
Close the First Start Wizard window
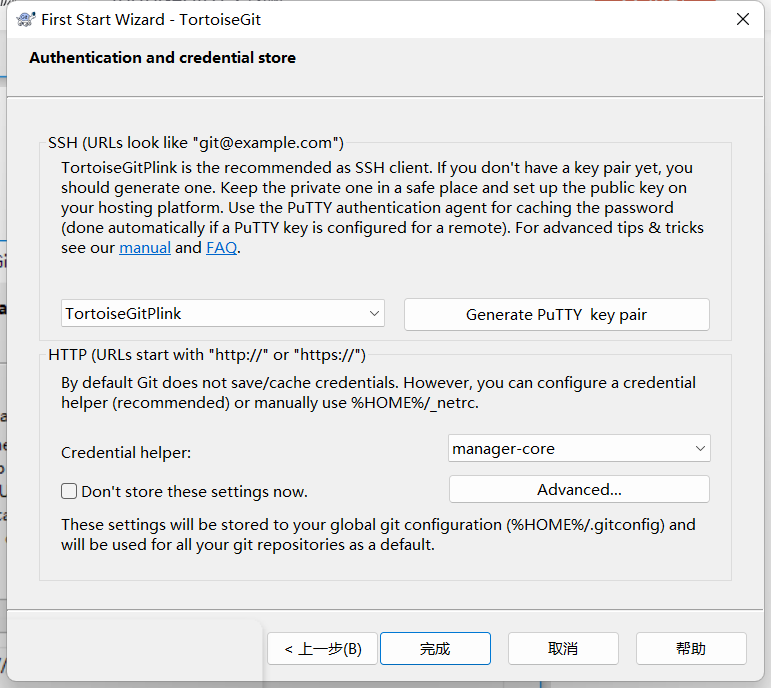coord(742,19)
